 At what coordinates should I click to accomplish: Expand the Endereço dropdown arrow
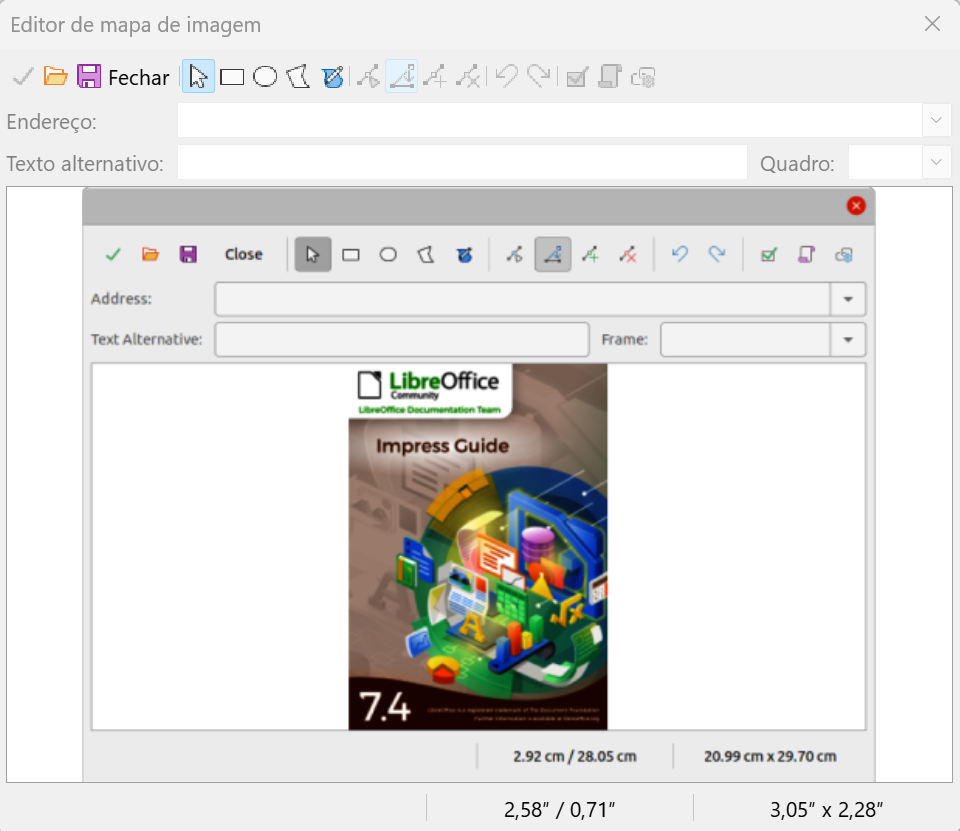(936, 120)
